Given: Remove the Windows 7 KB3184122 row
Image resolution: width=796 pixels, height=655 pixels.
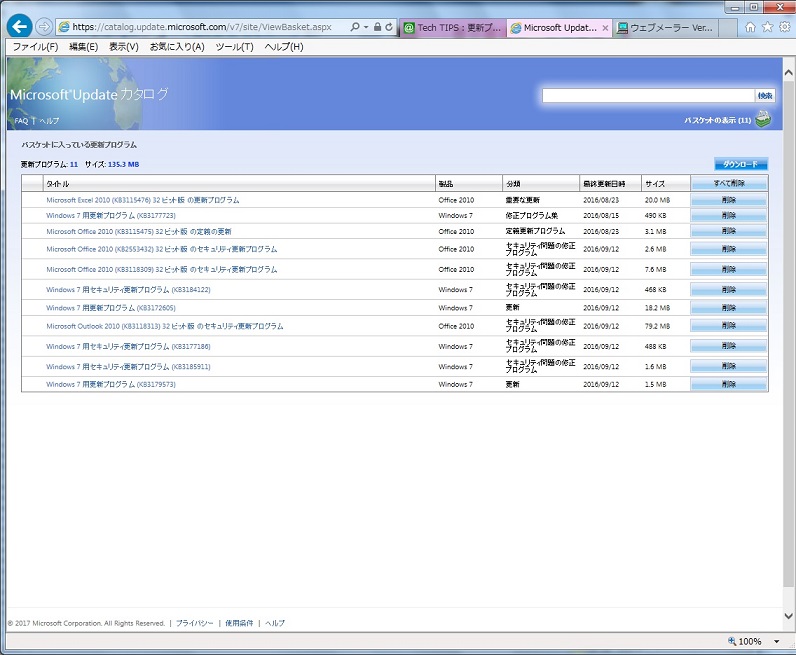Looking at the screenshot, I should (x=729, y=289).
